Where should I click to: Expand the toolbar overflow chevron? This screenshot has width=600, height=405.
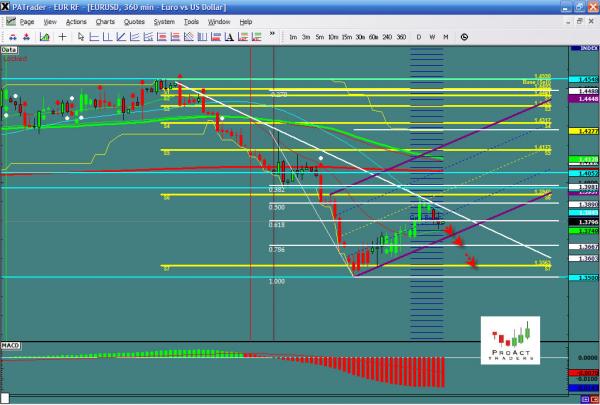coord(272,34)
